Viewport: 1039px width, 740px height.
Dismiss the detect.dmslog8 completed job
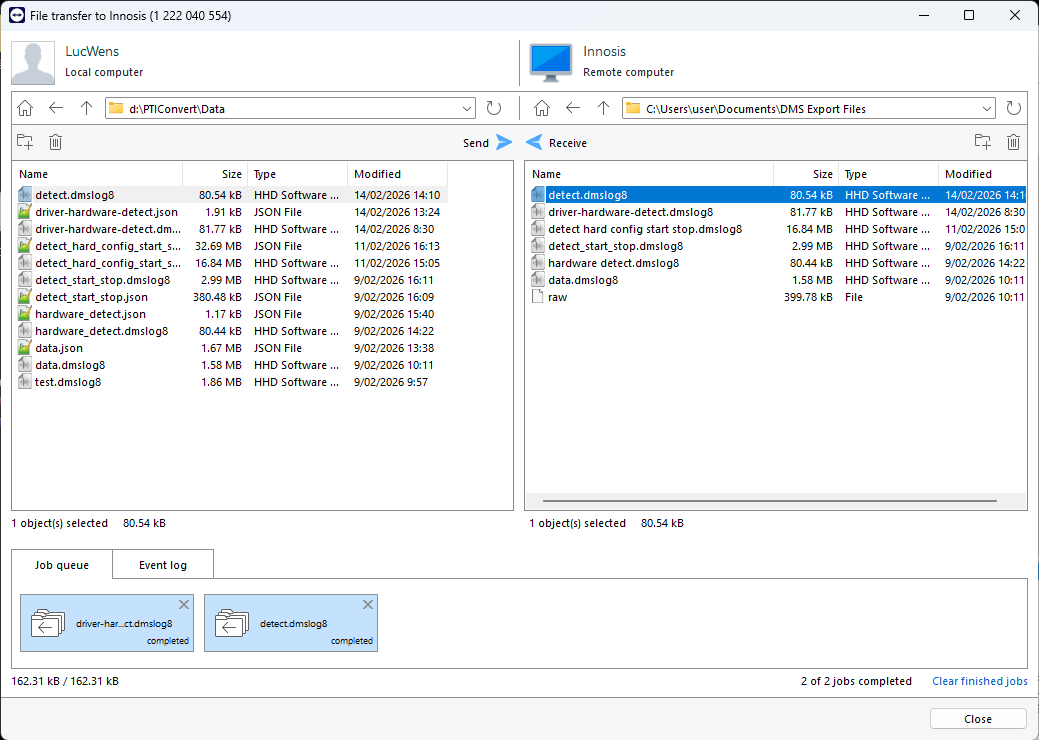(x=367, y=605)
